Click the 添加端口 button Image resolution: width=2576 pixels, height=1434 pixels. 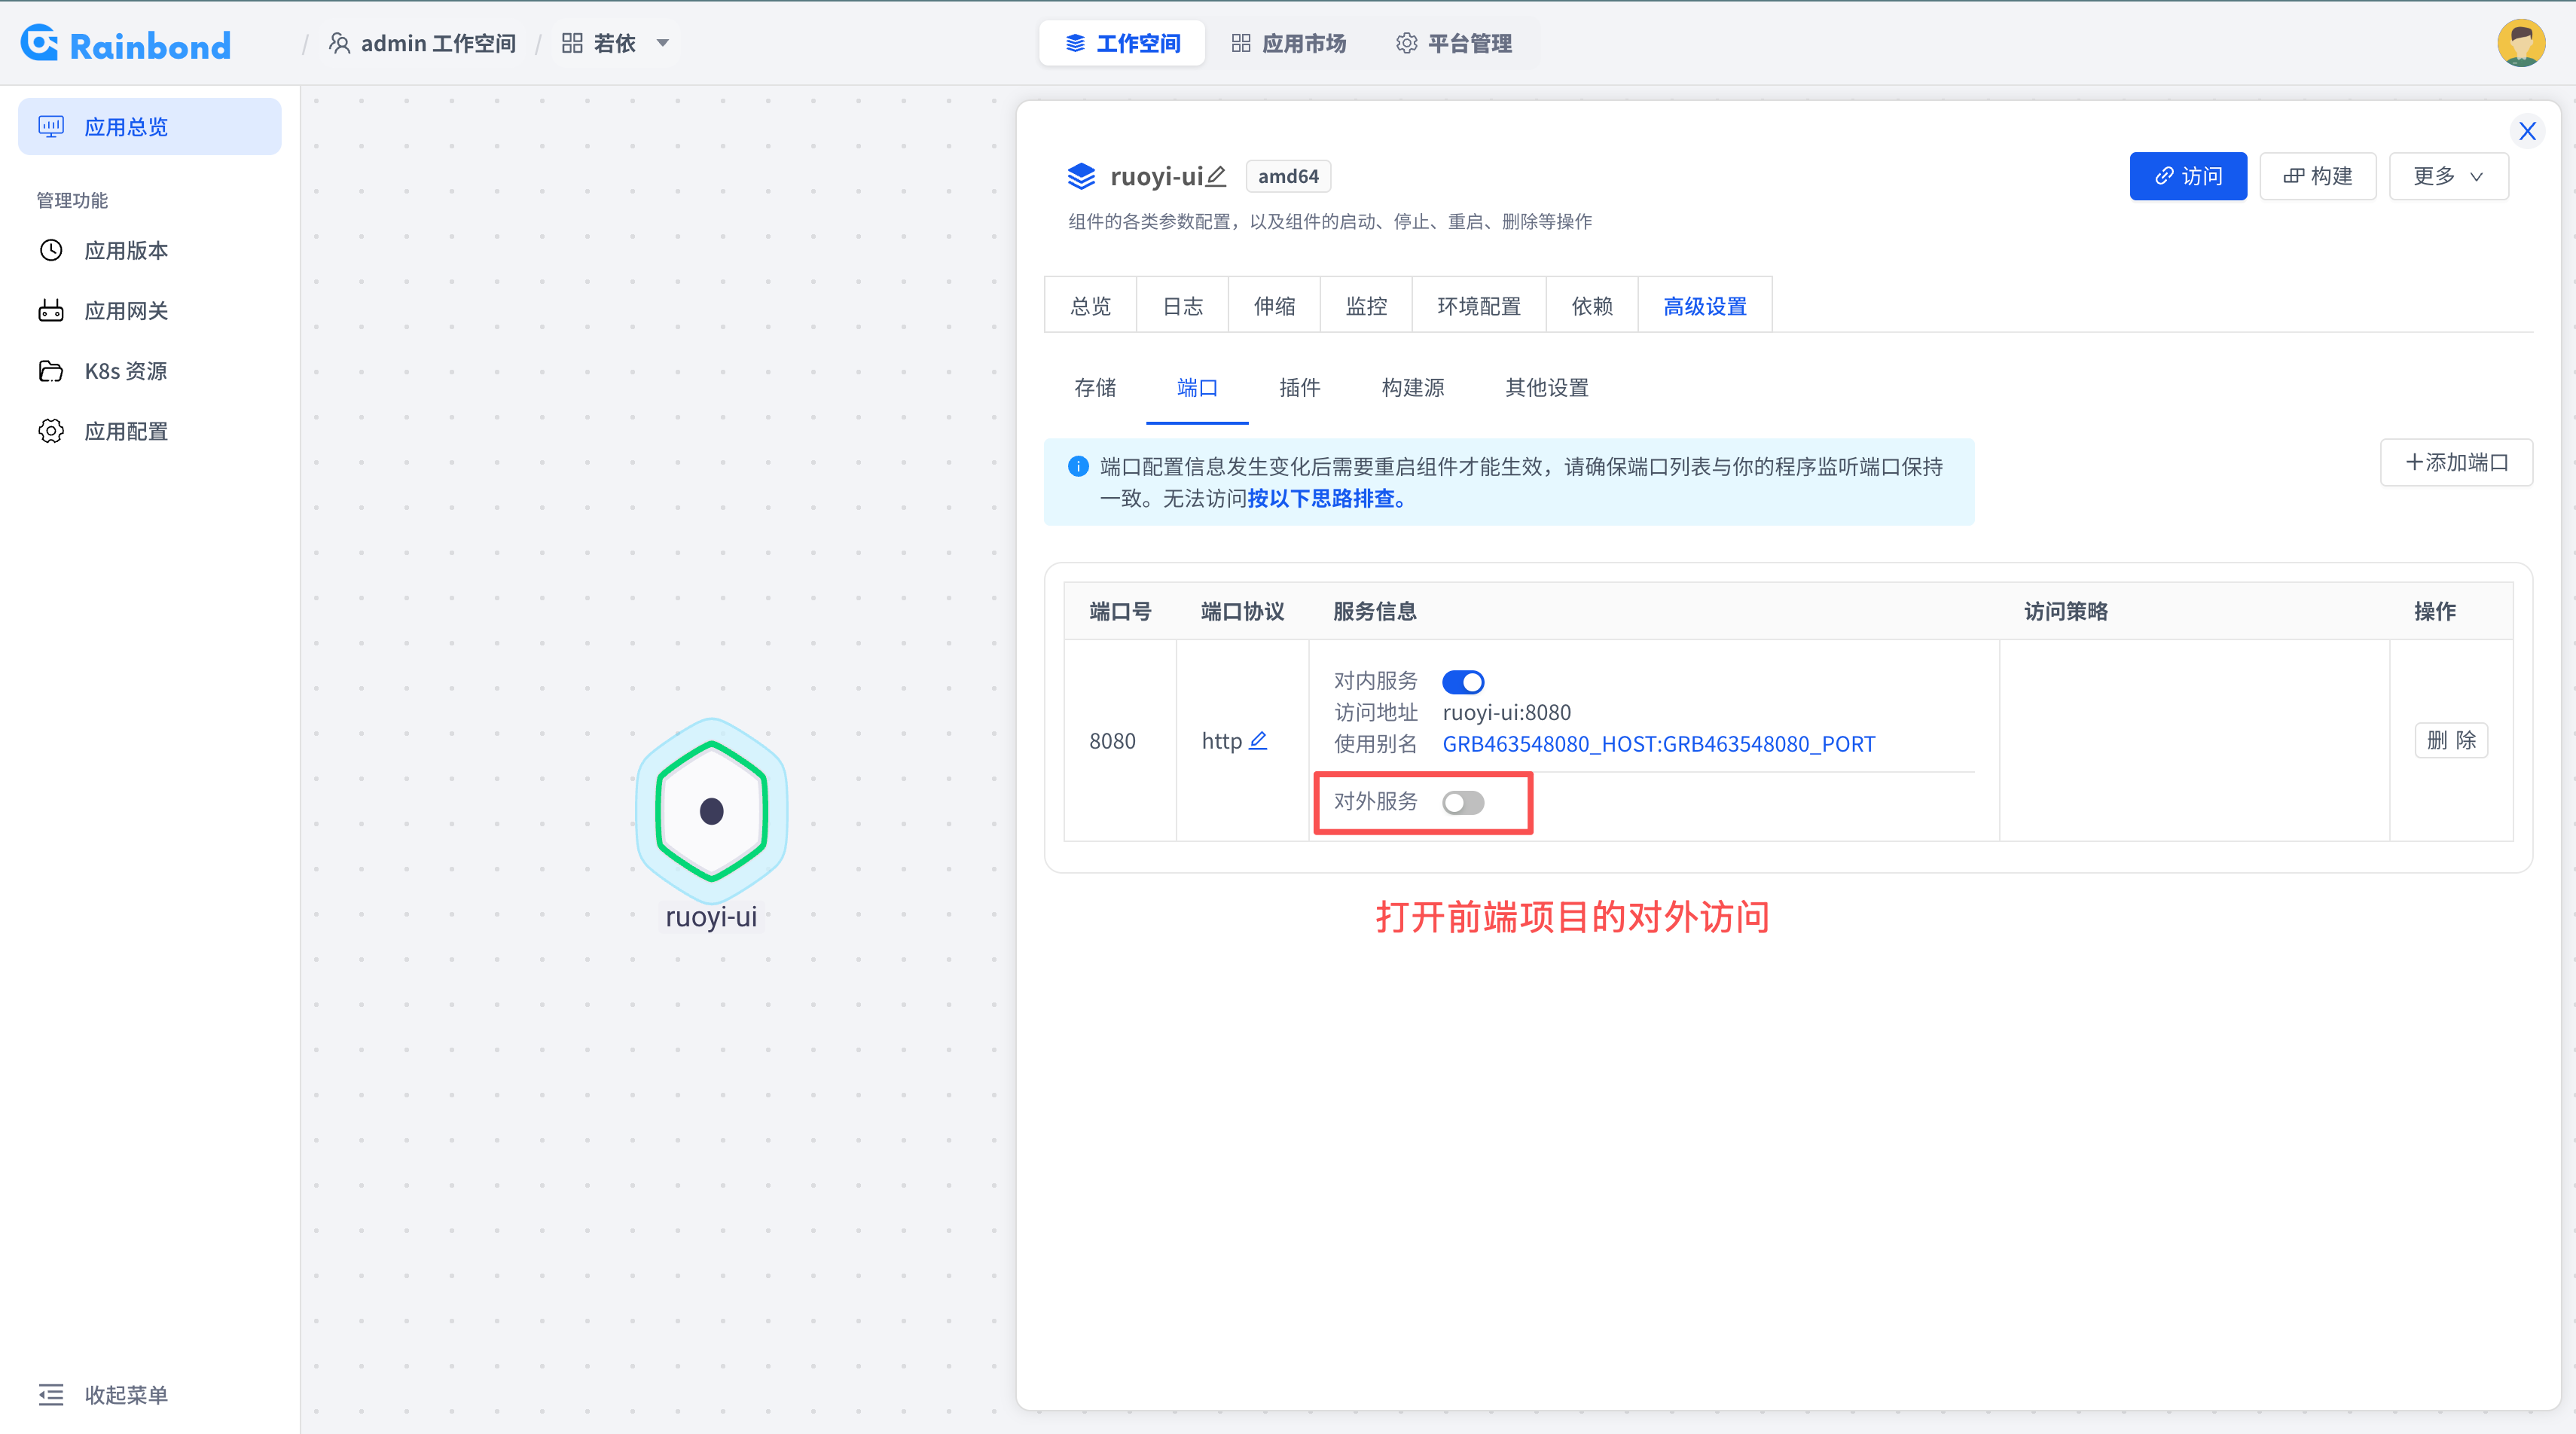[x=2456, y=462]
